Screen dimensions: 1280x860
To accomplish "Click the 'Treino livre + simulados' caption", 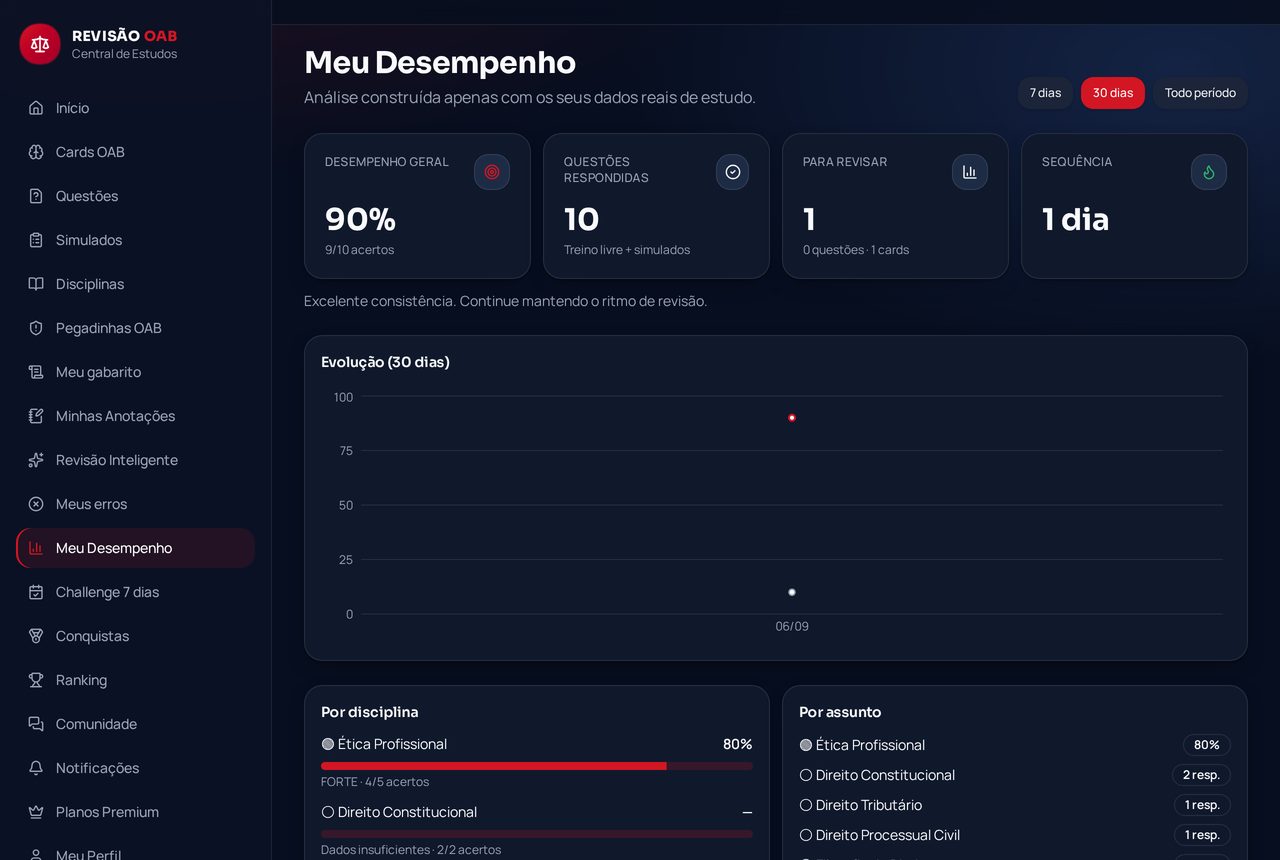I will (x=627, y=250).
